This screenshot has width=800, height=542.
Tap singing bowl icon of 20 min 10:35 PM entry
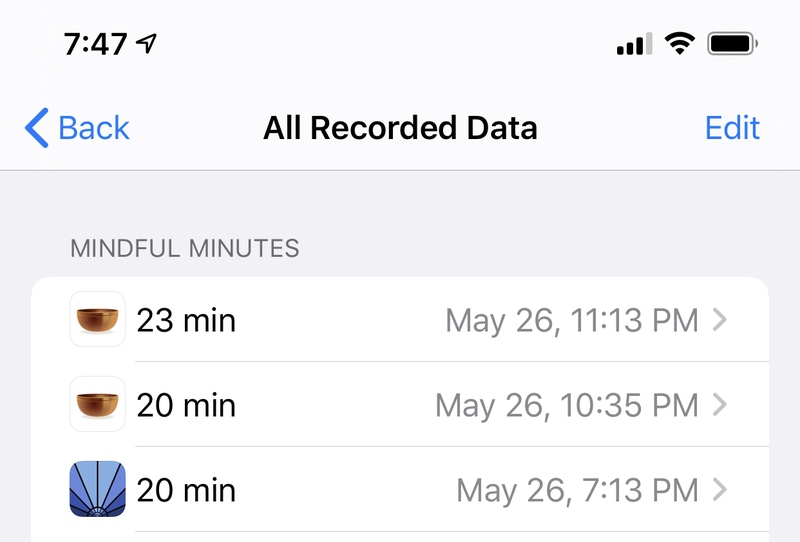point(97,404)
